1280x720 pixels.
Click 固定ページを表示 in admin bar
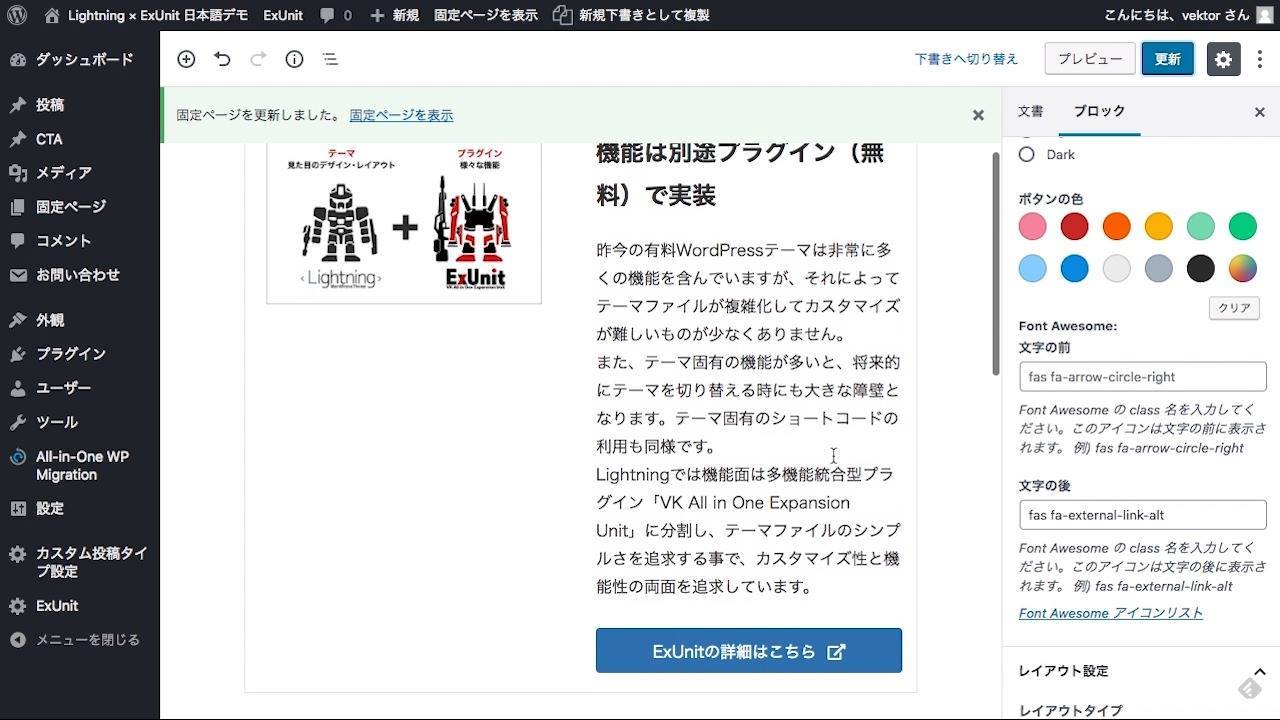pos(485,15)
